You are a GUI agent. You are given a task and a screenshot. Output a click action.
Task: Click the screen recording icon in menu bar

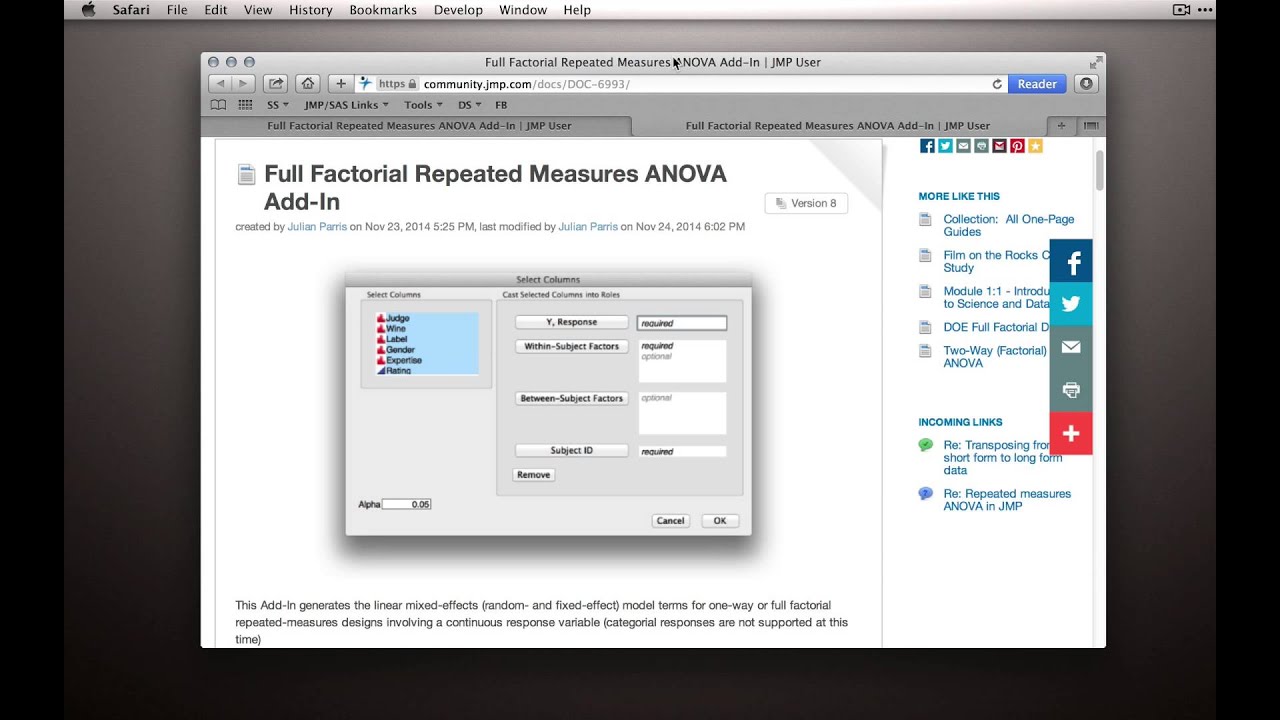1181,10
